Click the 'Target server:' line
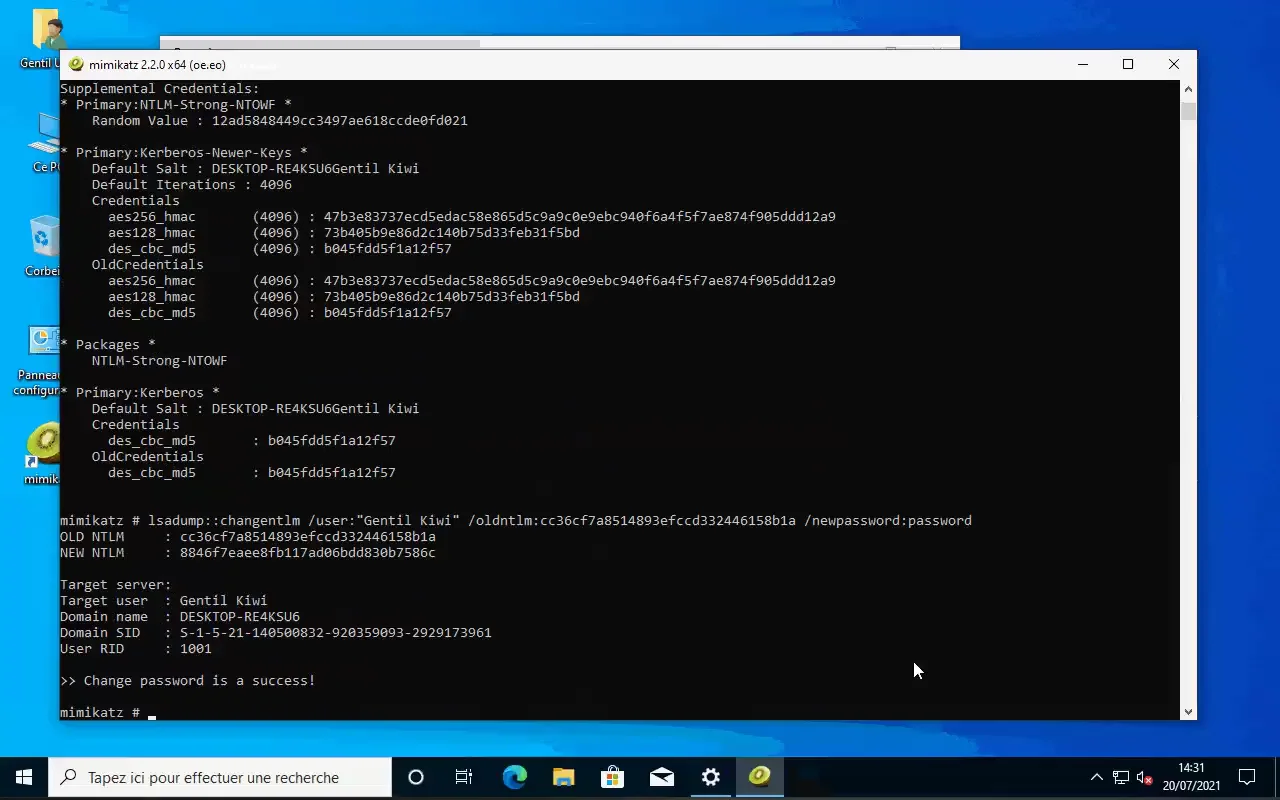The image size is (1280, 800). coord(116,585)
